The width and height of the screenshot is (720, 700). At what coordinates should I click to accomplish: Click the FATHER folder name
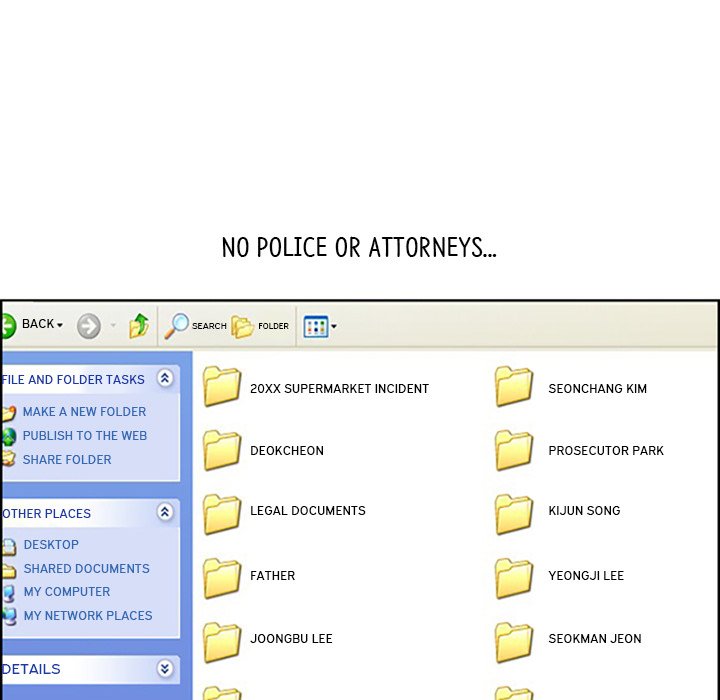click(x=272, y=576)
